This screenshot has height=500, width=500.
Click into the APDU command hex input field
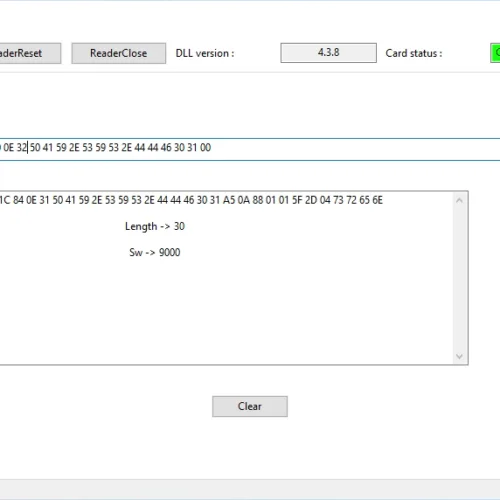[x=250, y=149]
